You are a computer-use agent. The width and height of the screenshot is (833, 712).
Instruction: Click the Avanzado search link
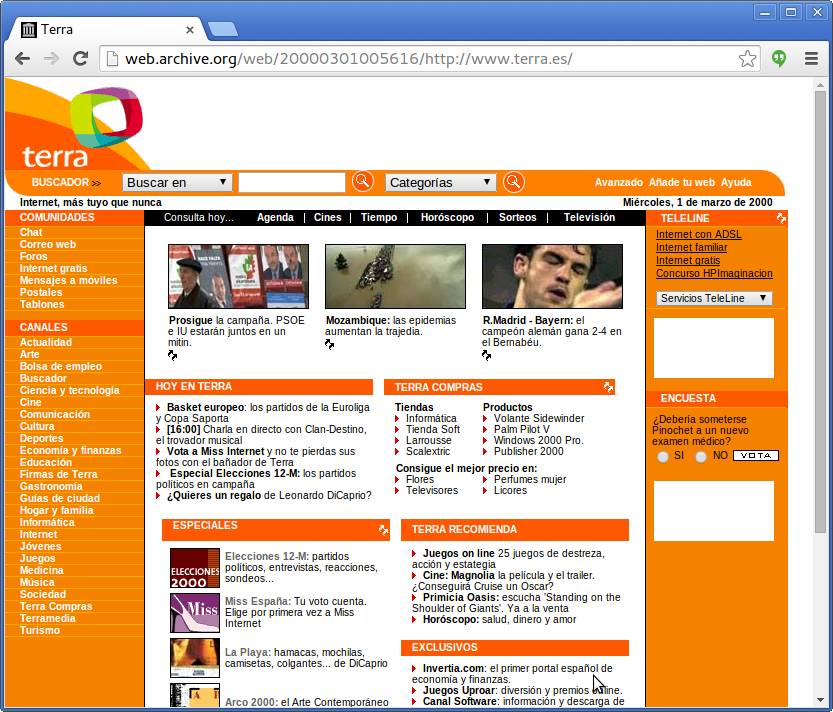[x=618, y=182]
